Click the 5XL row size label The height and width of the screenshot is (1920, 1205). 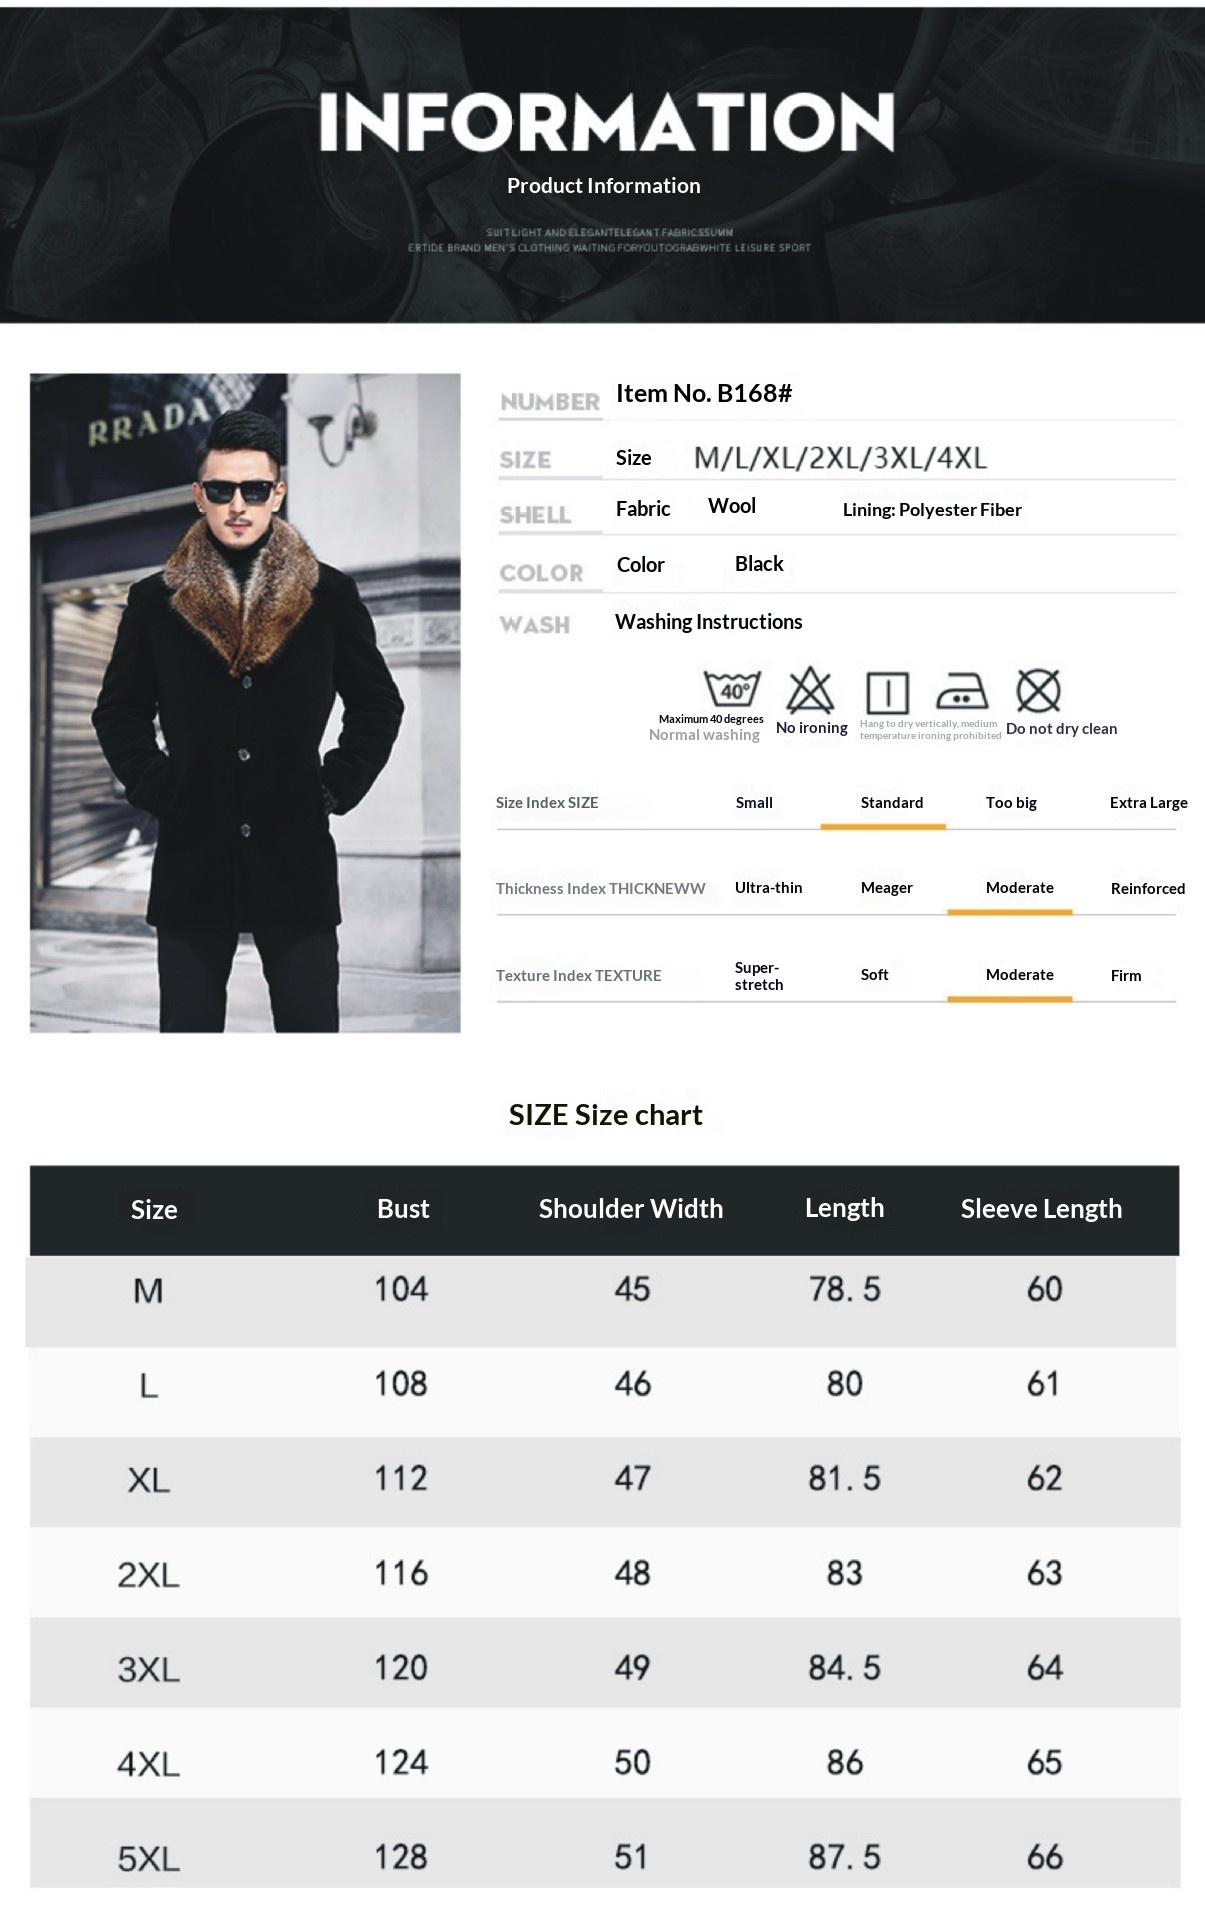(x=149, y=1859)
